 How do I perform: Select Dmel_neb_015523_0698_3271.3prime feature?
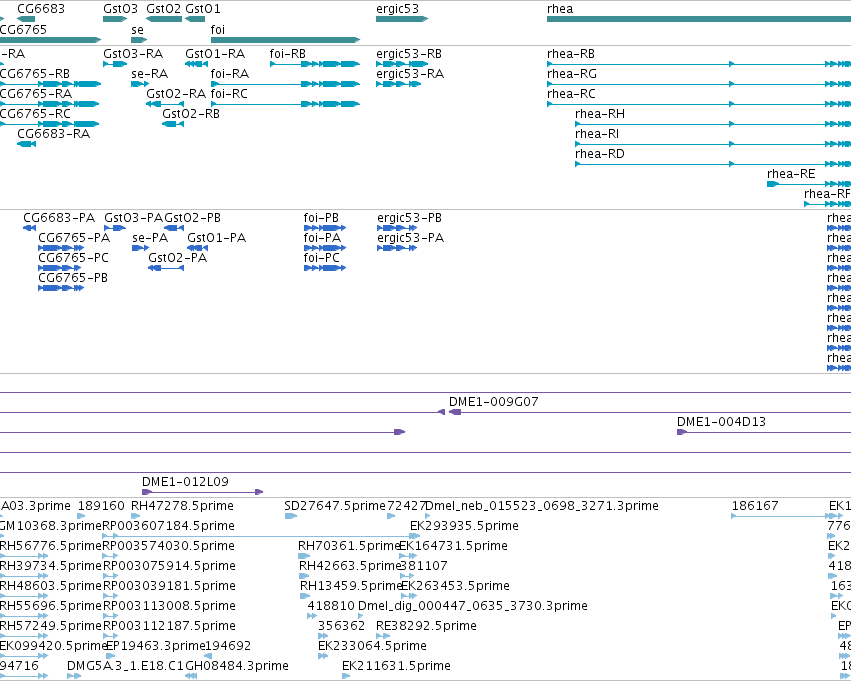[428, 515]
